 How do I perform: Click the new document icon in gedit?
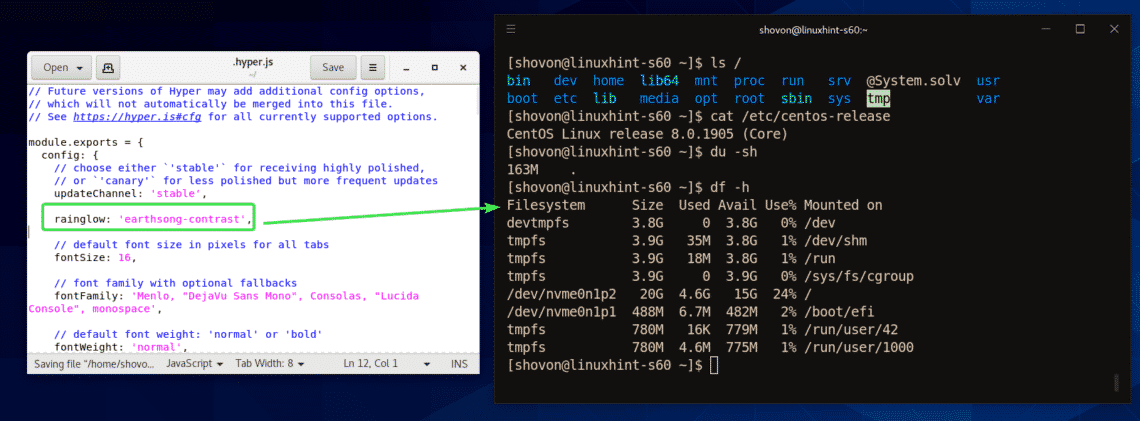[108, 68]
